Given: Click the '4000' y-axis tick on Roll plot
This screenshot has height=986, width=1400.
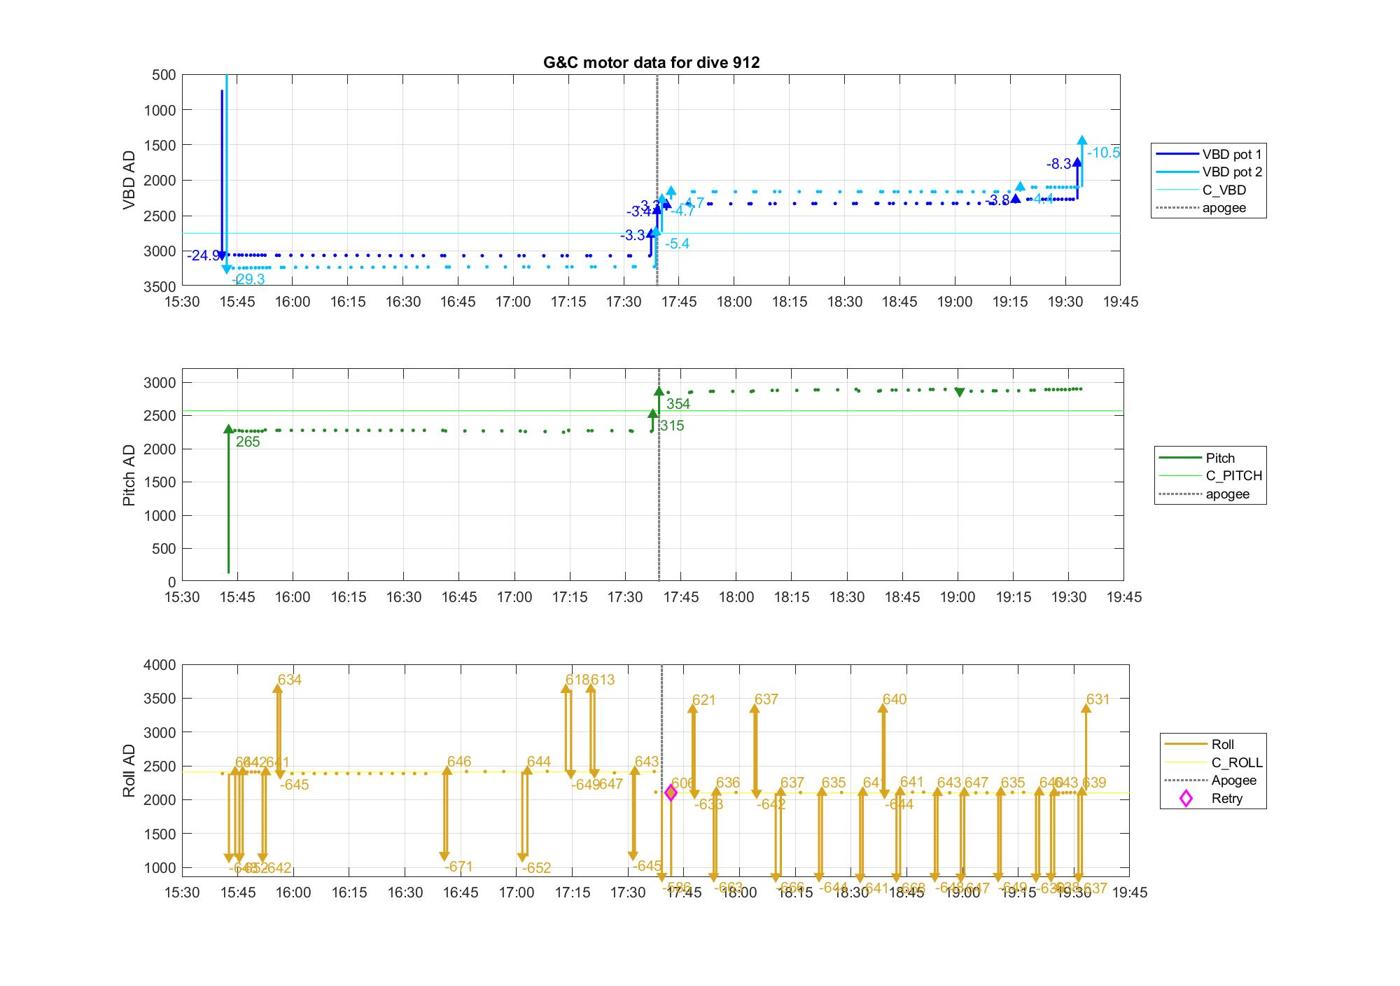Looking at the screenshot, I should [x=161, y=665].
